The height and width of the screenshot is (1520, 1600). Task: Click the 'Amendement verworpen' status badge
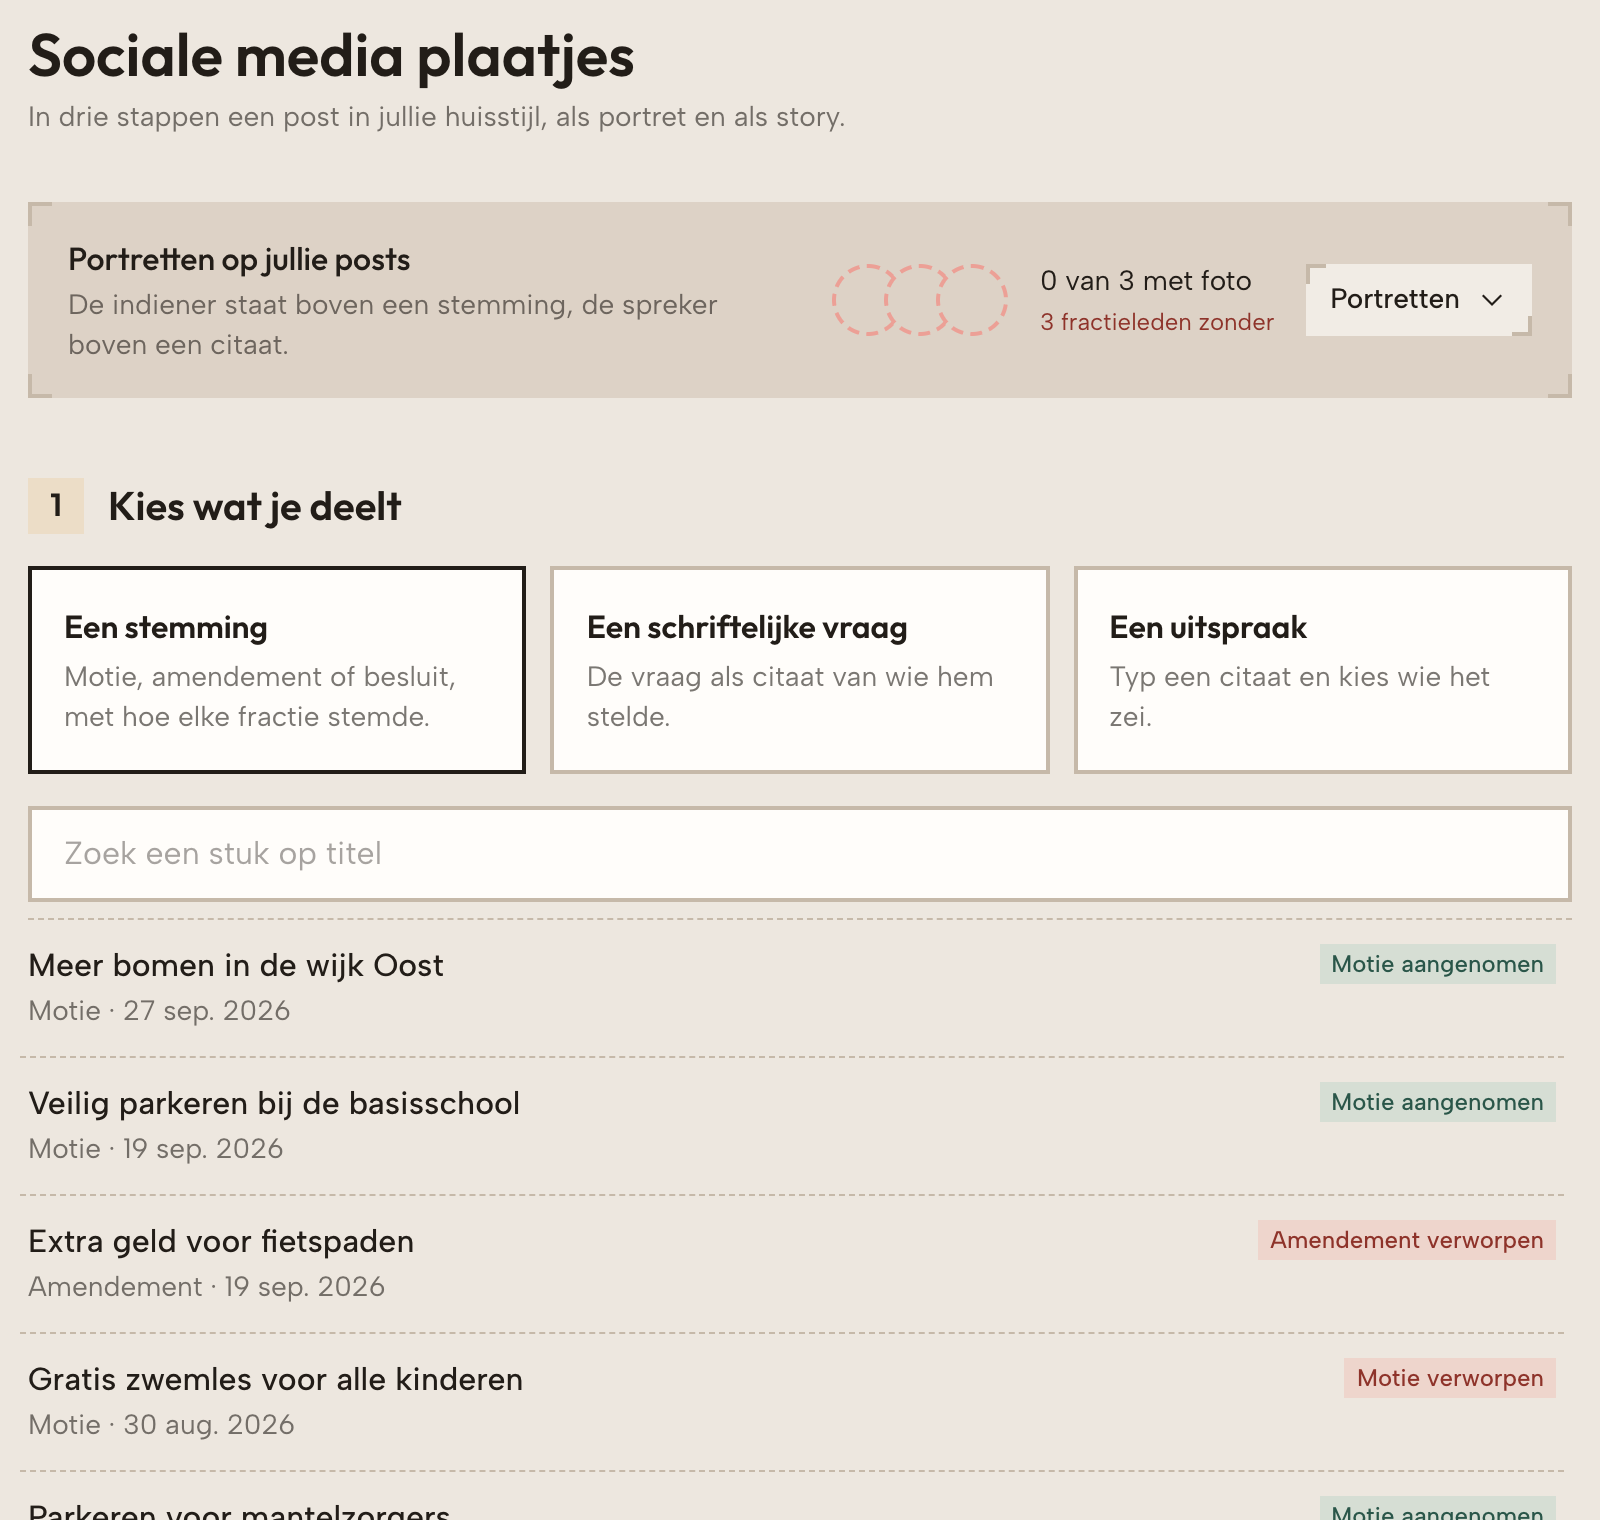[1407, 1240]
